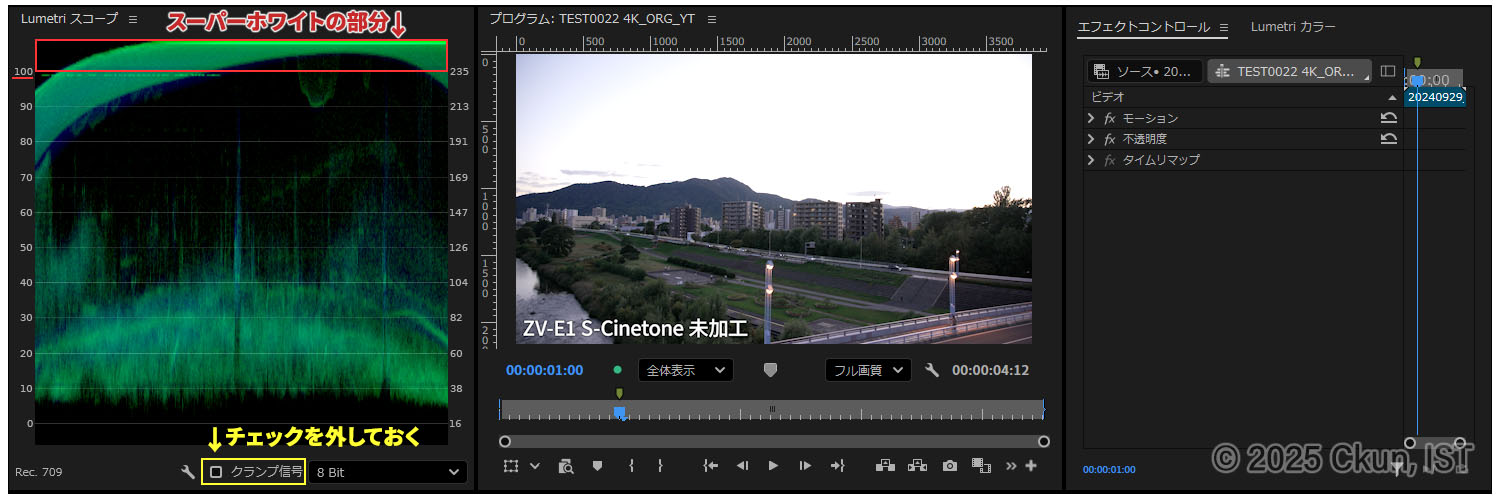Image resolution: width=1500 pixels, height=500 pixels.
Task: Click the blue program playhead
Action: [x=620, y=412]
